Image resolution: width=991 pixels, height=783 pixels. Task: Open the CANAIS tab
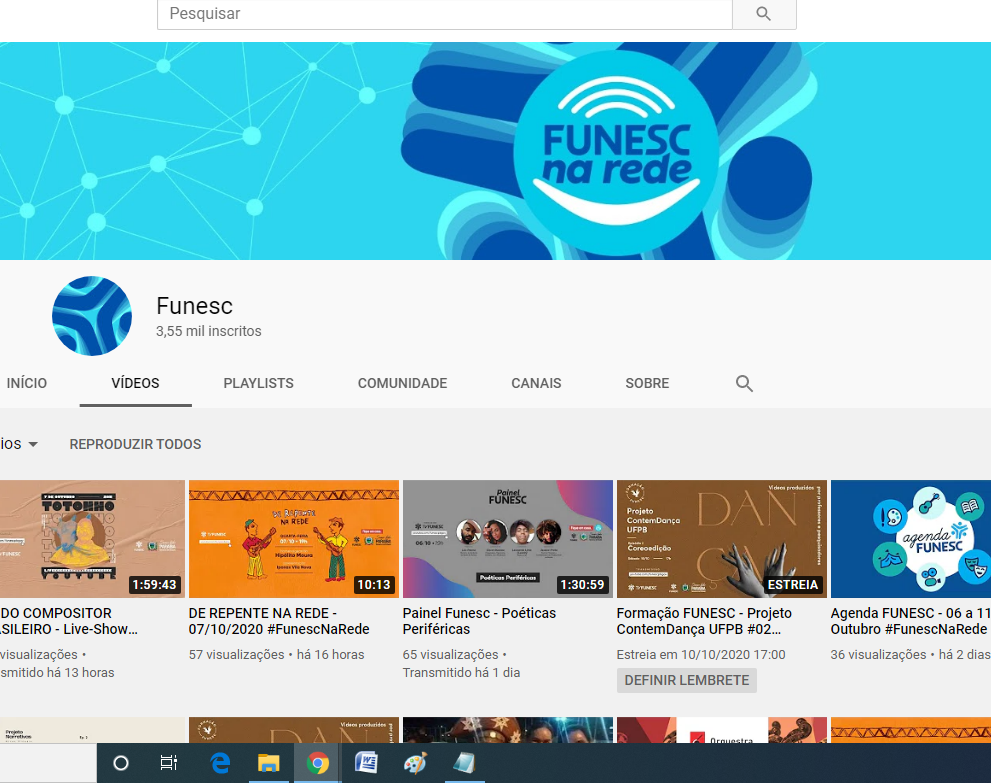(536, 383)
